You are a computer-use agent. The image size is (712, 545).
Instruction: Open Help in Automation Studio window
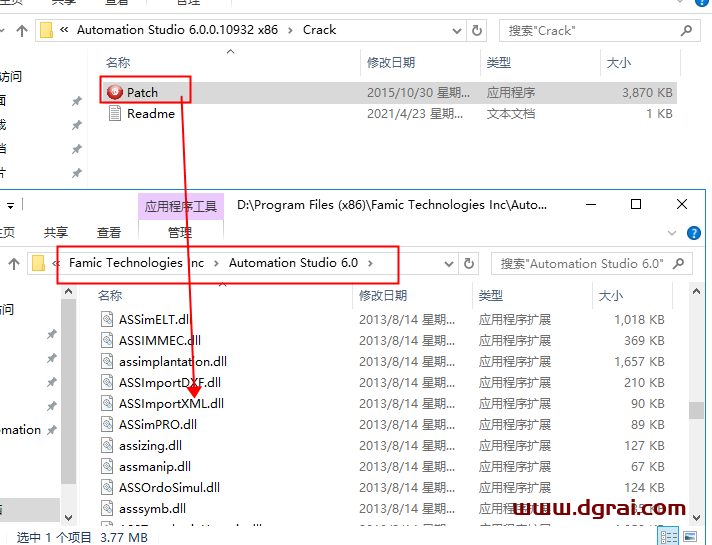tap(693, 233)
